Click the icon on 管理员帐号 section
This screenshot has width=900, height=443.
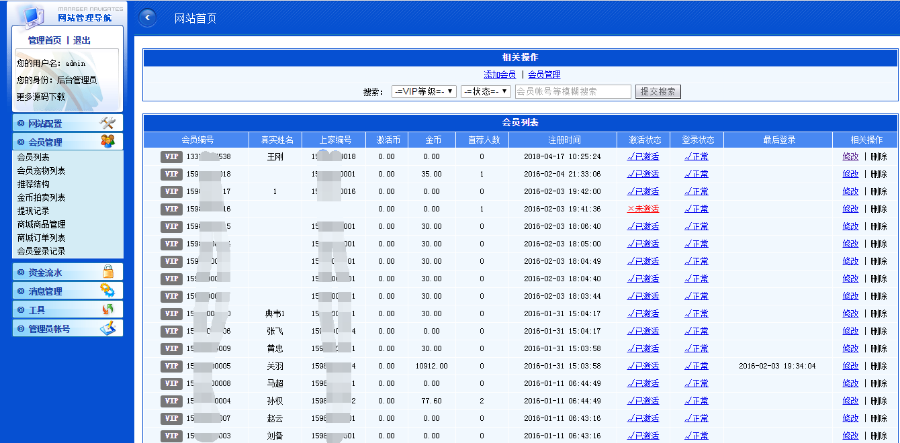[x=107, y=328]
